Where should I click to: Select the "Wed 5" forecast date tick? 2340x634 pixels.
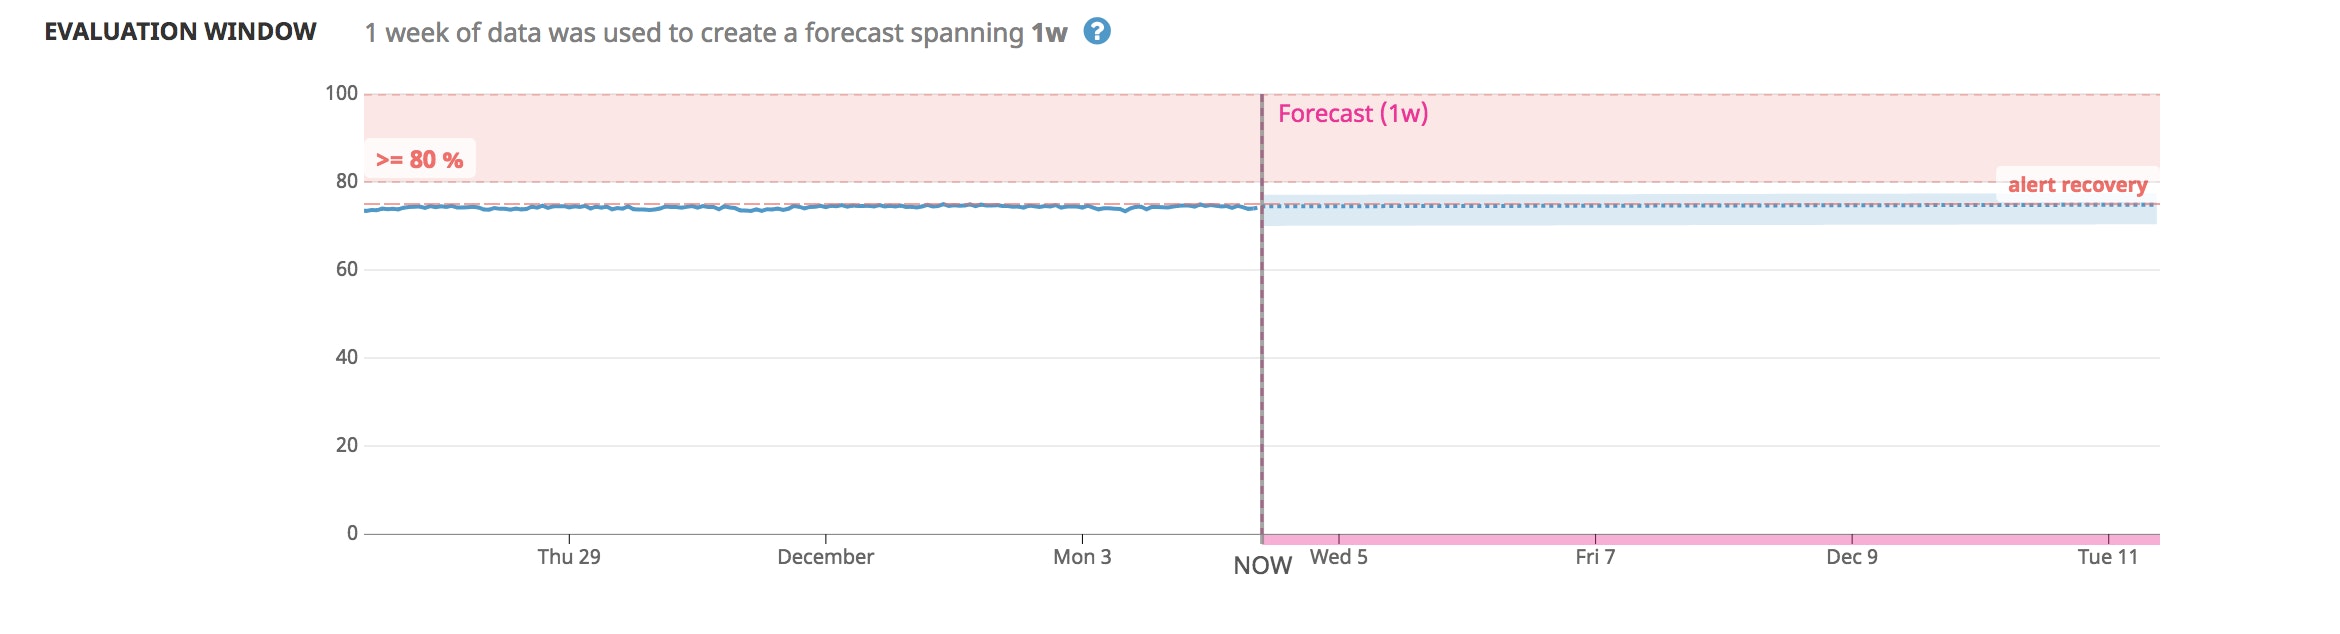click(1338, 557)
